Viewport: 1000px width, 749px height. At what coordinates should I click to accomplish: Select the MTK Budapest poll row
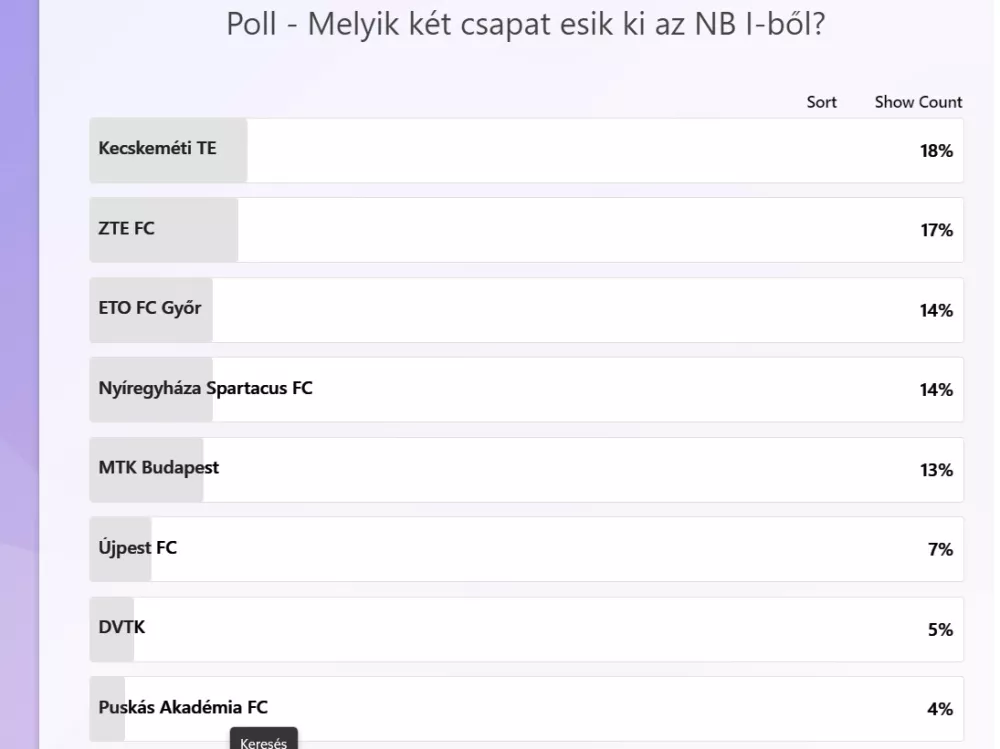pyautogui.click(x=526, y=470)
